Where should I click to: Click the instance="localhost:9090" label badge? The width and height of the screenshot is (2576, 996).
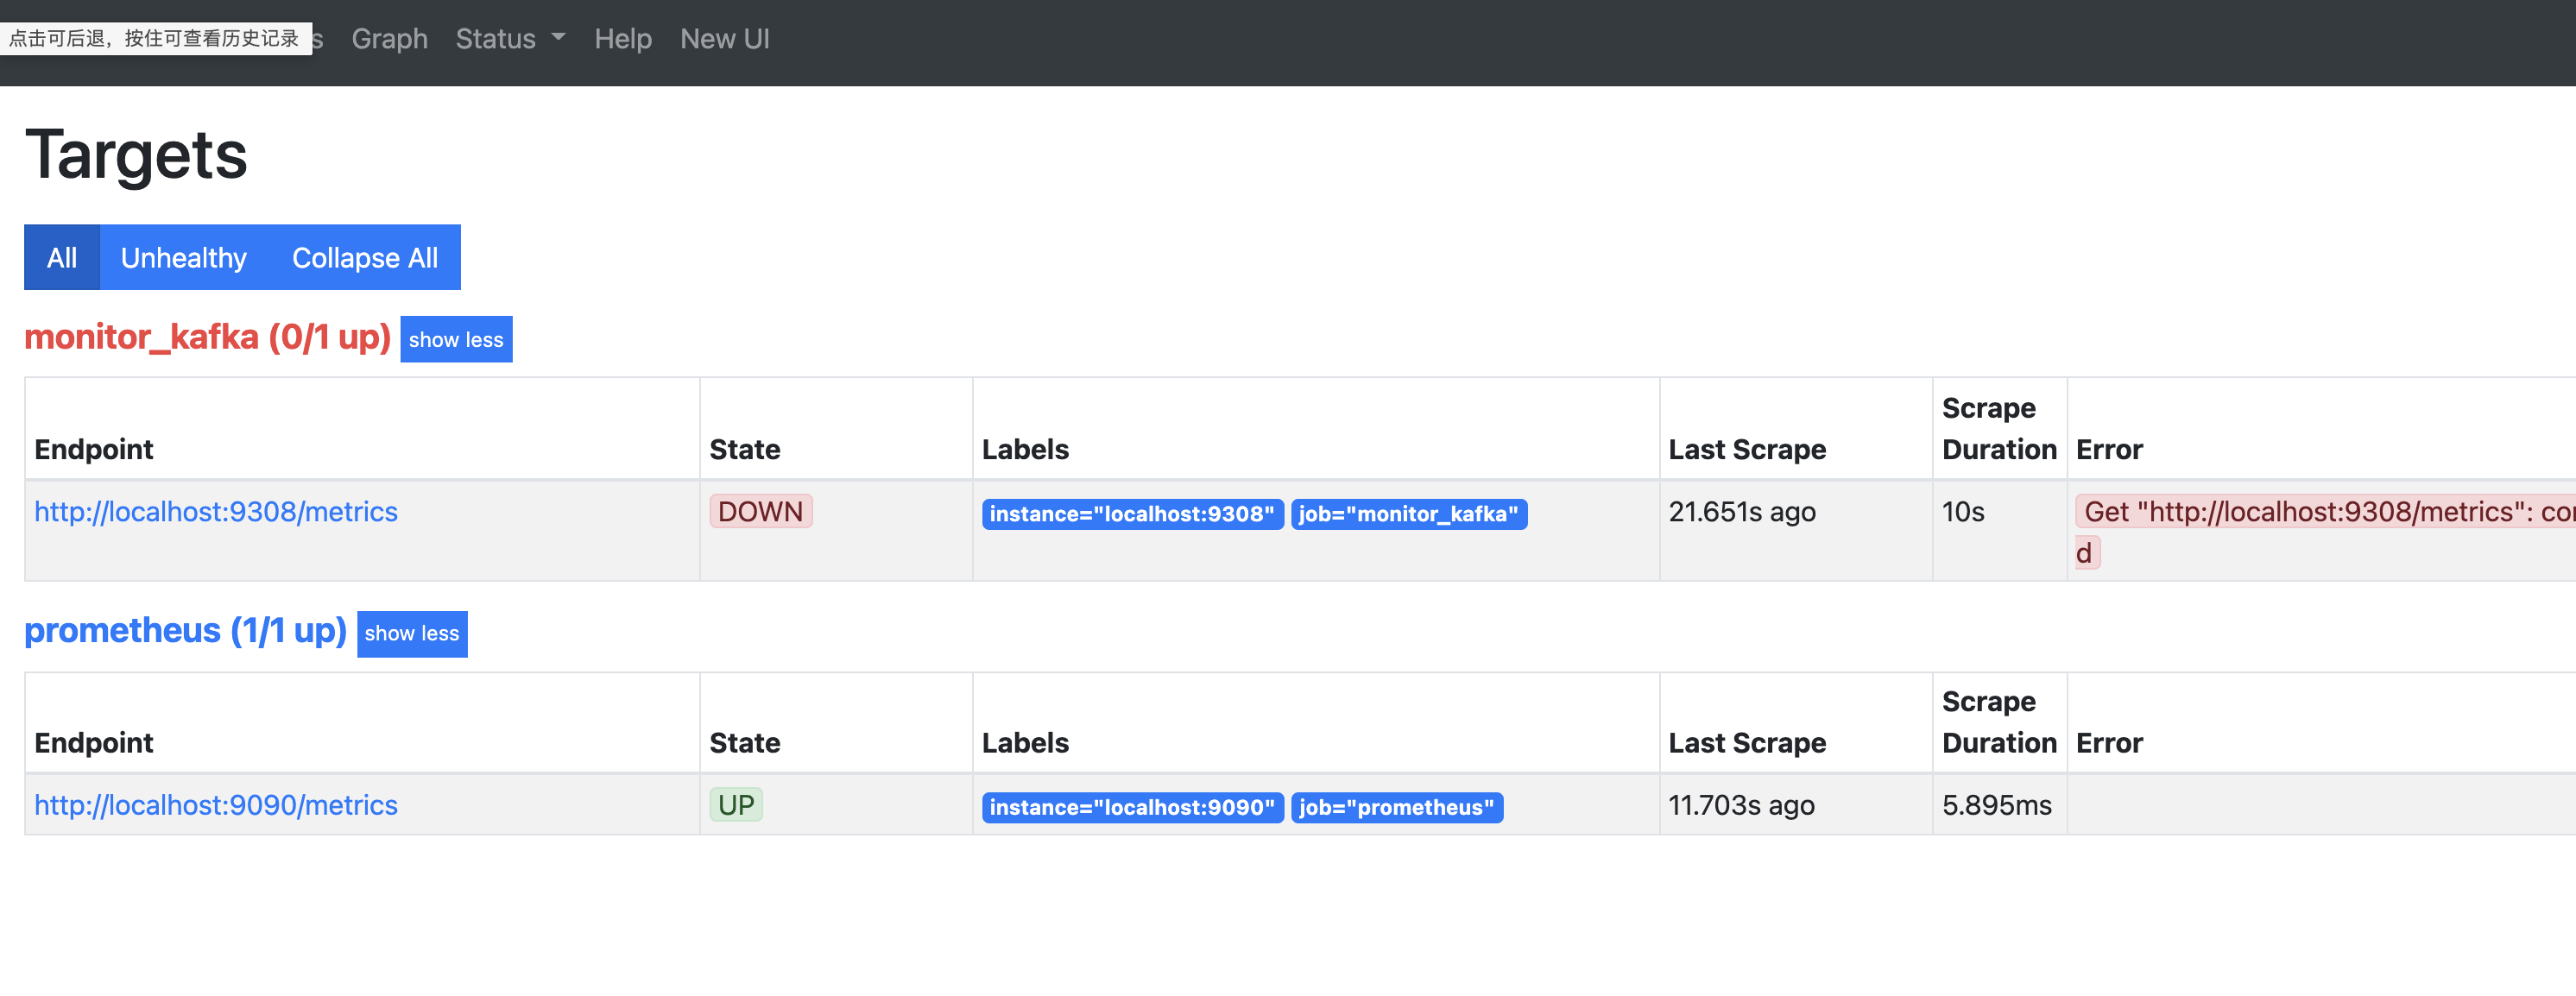tap(1131, 807)
